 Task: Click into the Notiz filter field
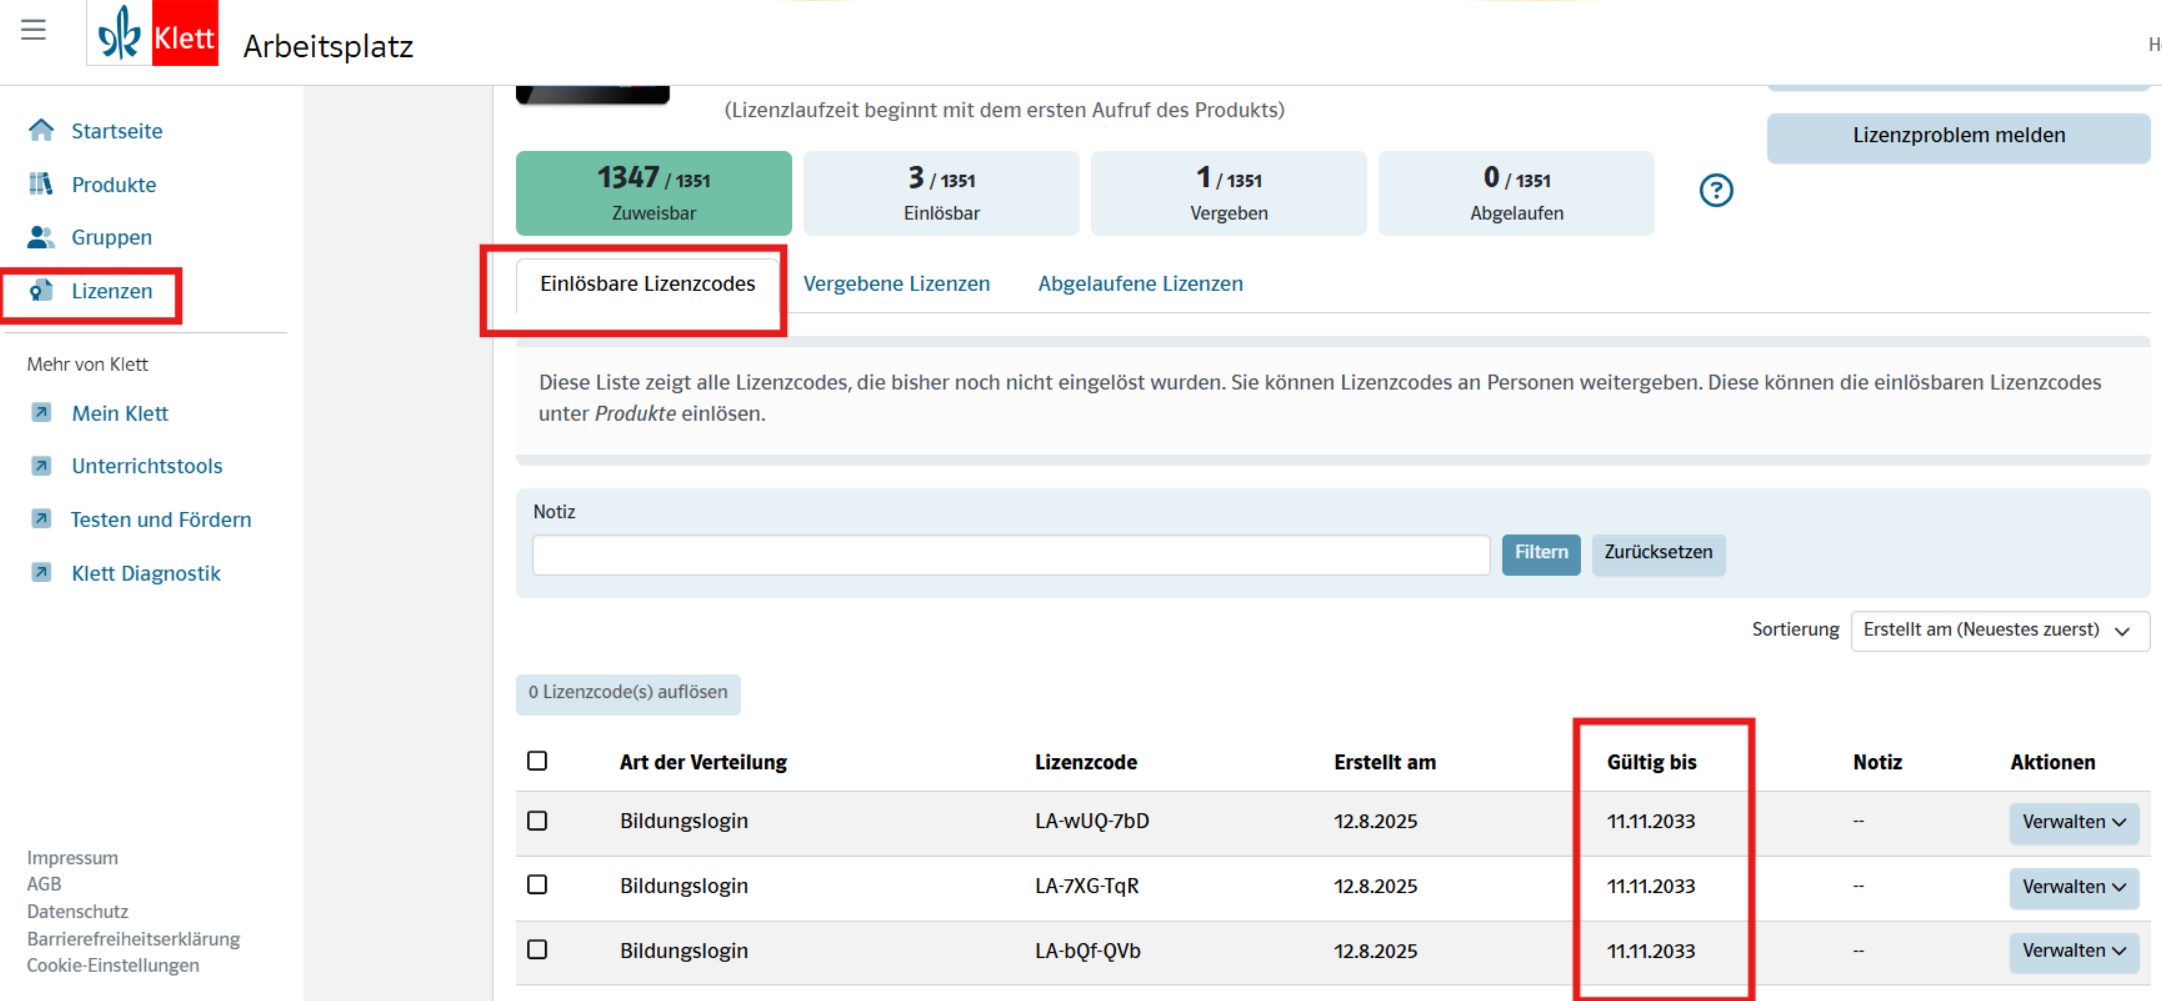point(1010,555)
